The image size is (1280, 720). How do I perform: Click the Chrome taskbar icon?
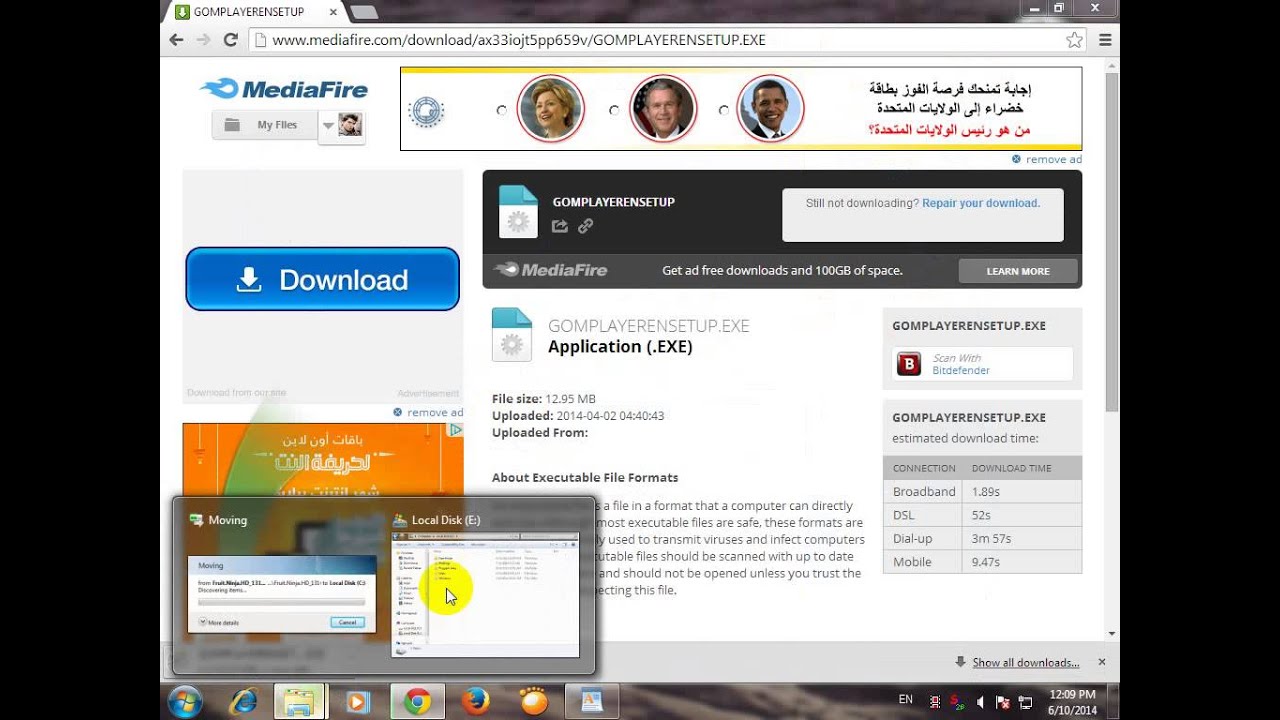point(417,702)
